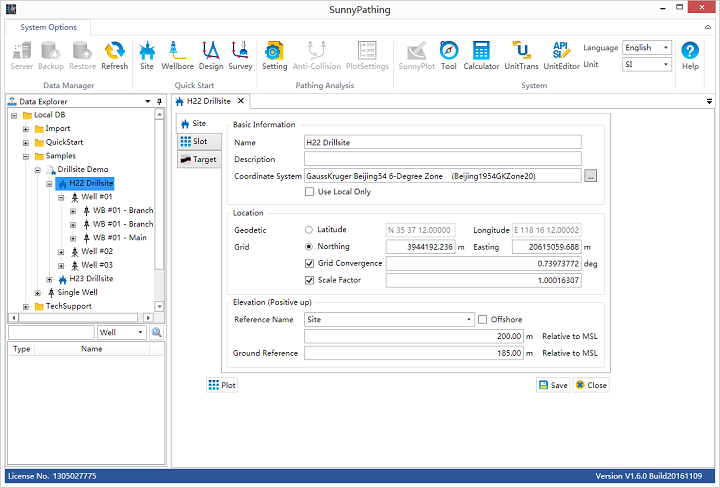Open the System Options ribbon tab
This screenshot has height=488, width=720.
click(48, 27)
